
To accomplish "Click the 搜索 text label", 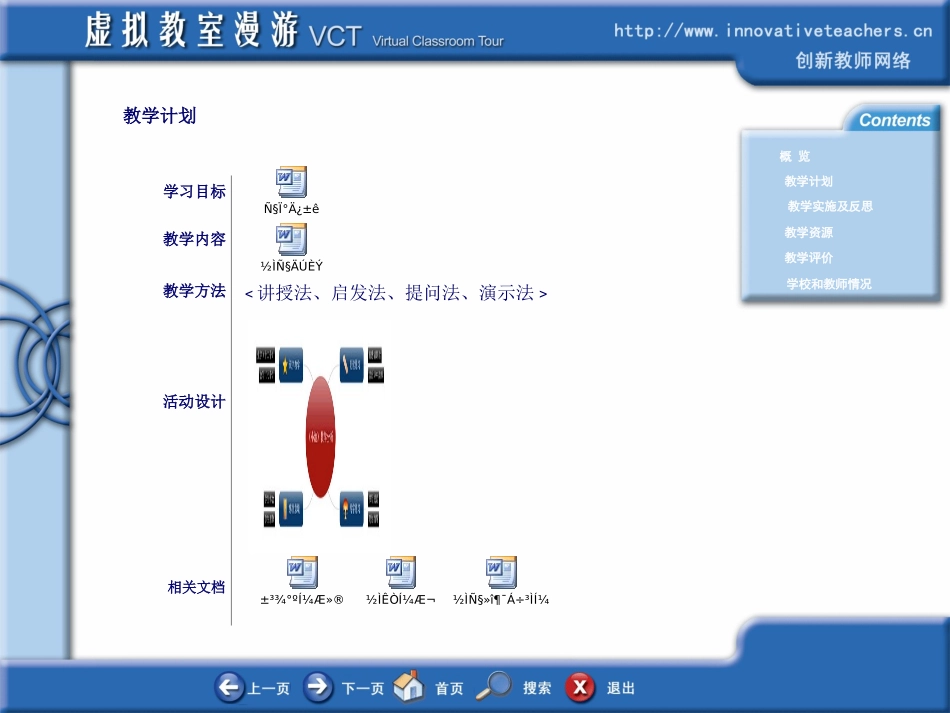I will [x=537, y=688].
